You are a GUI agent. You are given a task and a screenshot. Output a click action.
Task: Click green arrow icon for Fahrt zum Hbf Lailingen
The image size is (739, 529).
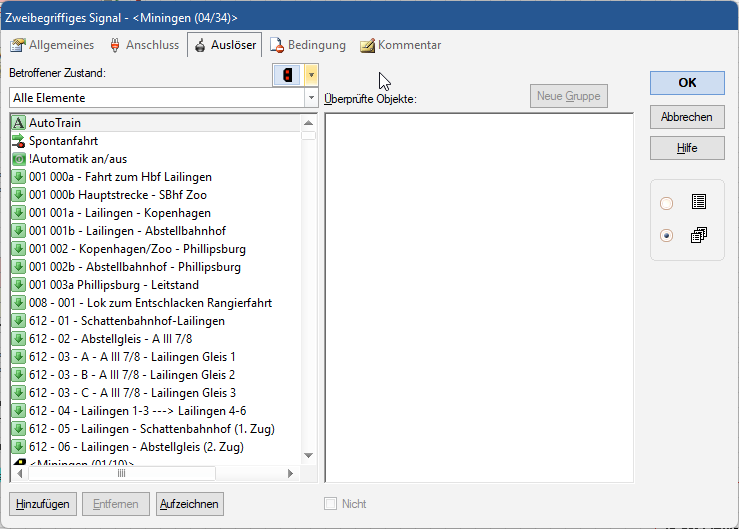(19, 177)
